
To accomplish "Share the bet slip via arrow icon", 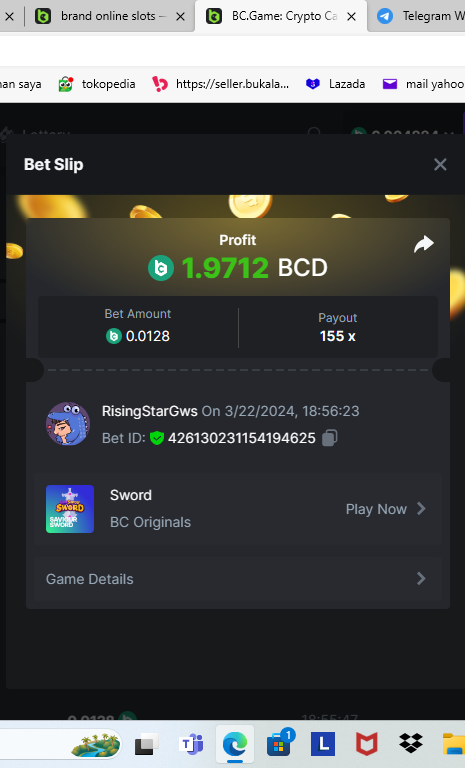I will pos(424,244).
